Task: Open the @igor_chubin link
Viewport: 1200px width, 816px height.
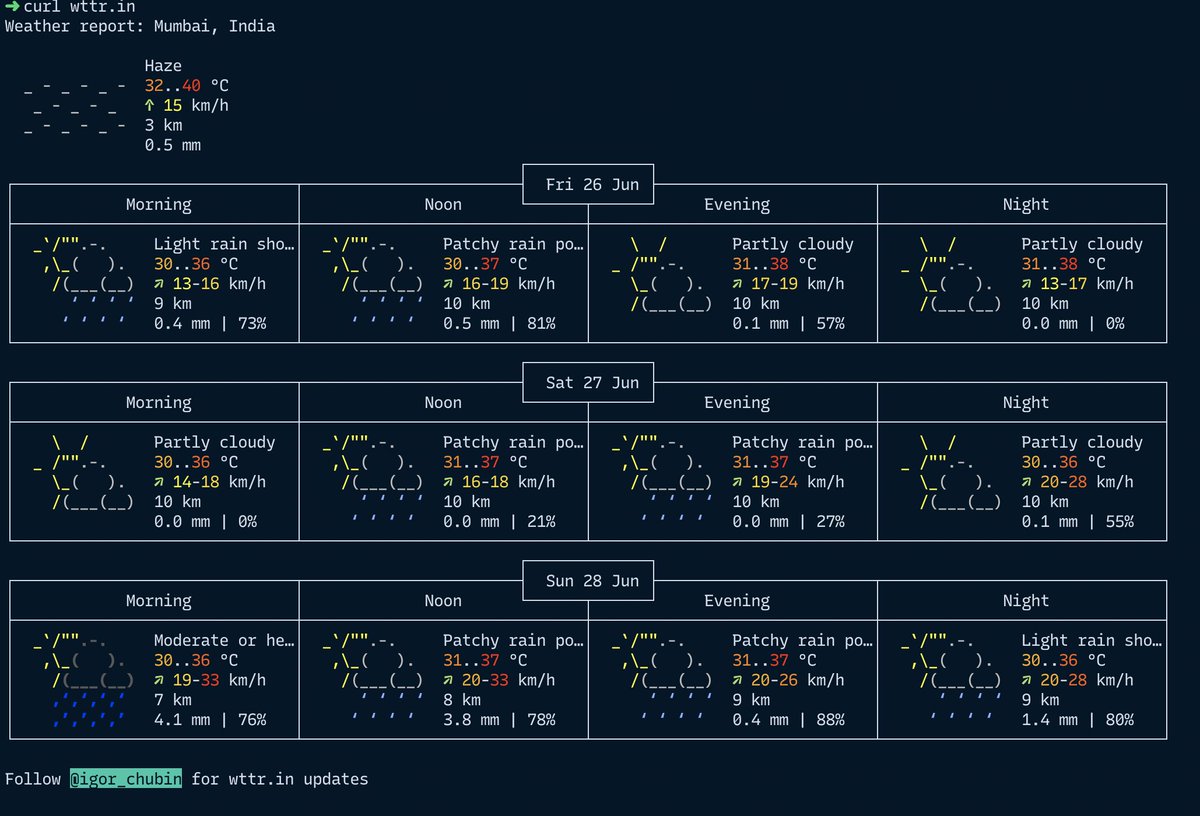Action: (x=125, y=779)
